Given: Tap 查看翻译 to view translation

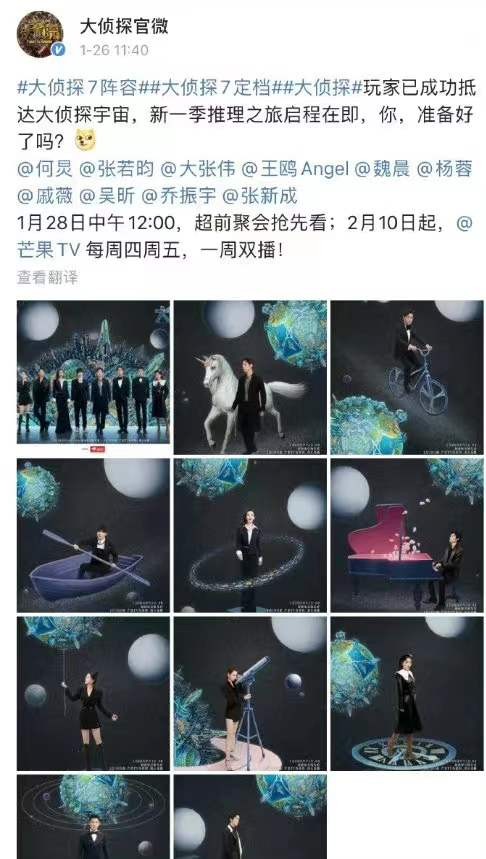Looking at the screenshot, I should [x=48, y=278].
